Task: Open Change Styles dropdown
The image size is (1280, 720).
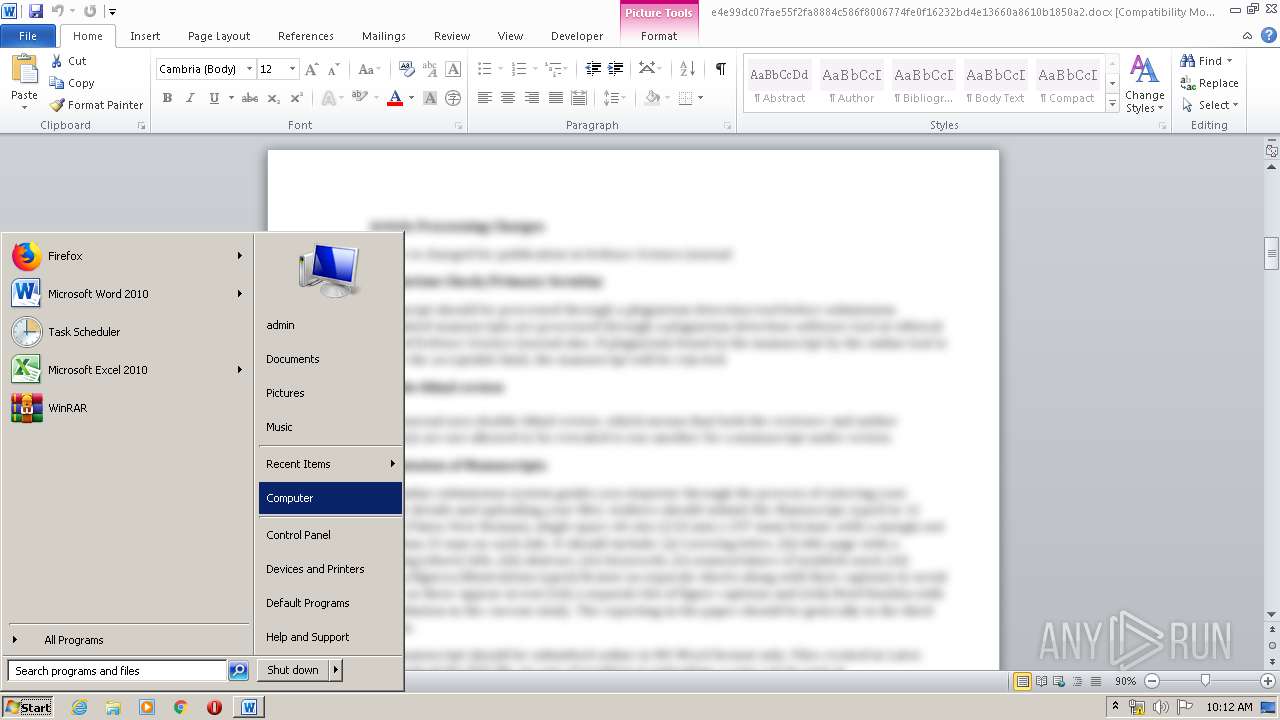Action: (1145, 86)
